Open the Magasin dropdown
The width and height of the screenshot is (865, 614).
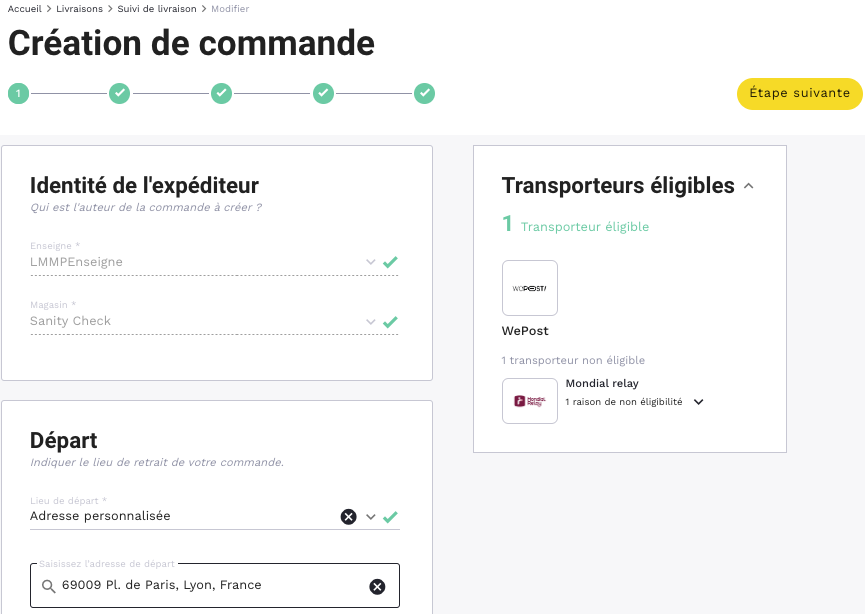tap(370, 322)
